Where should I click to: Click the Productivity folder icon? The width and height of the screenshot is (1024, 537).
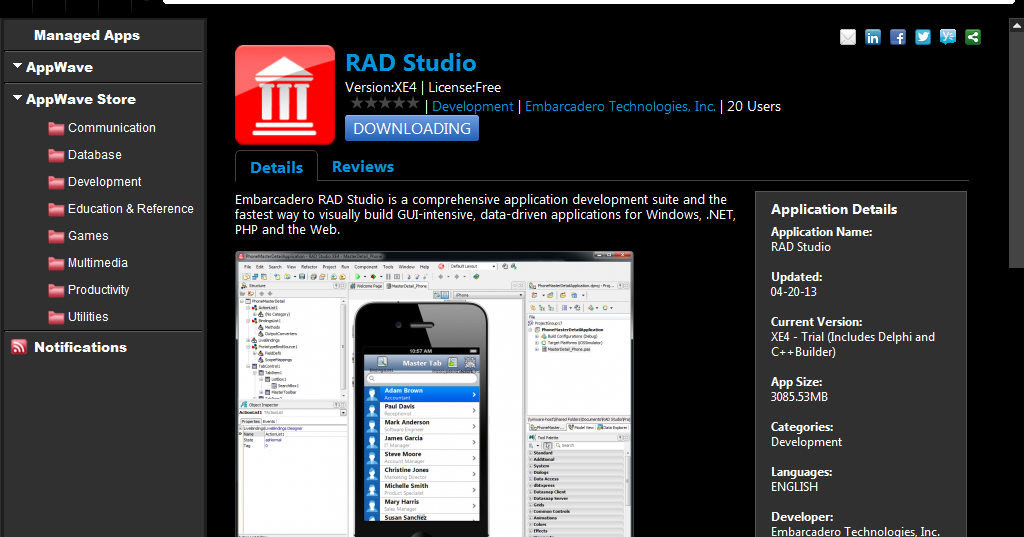click(56, 290)
